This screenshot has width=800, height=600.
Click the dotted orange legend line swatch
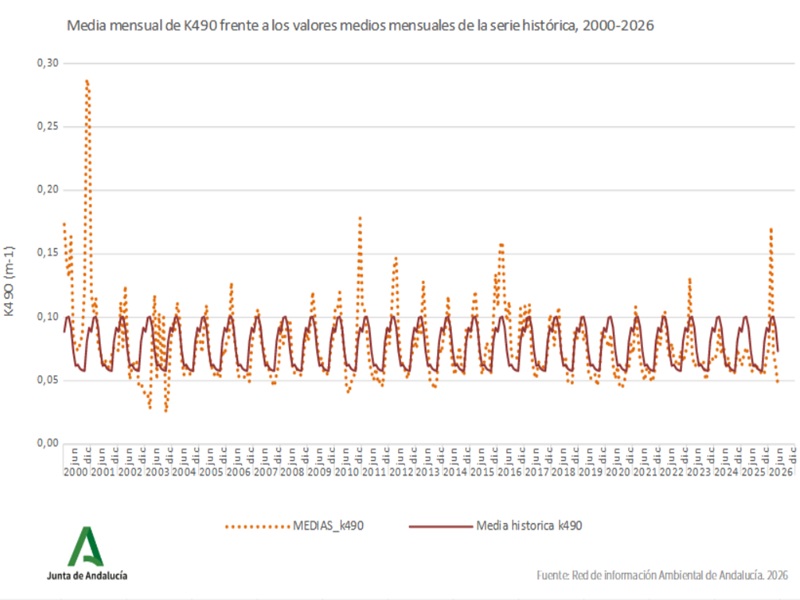[x=258, y=527]
